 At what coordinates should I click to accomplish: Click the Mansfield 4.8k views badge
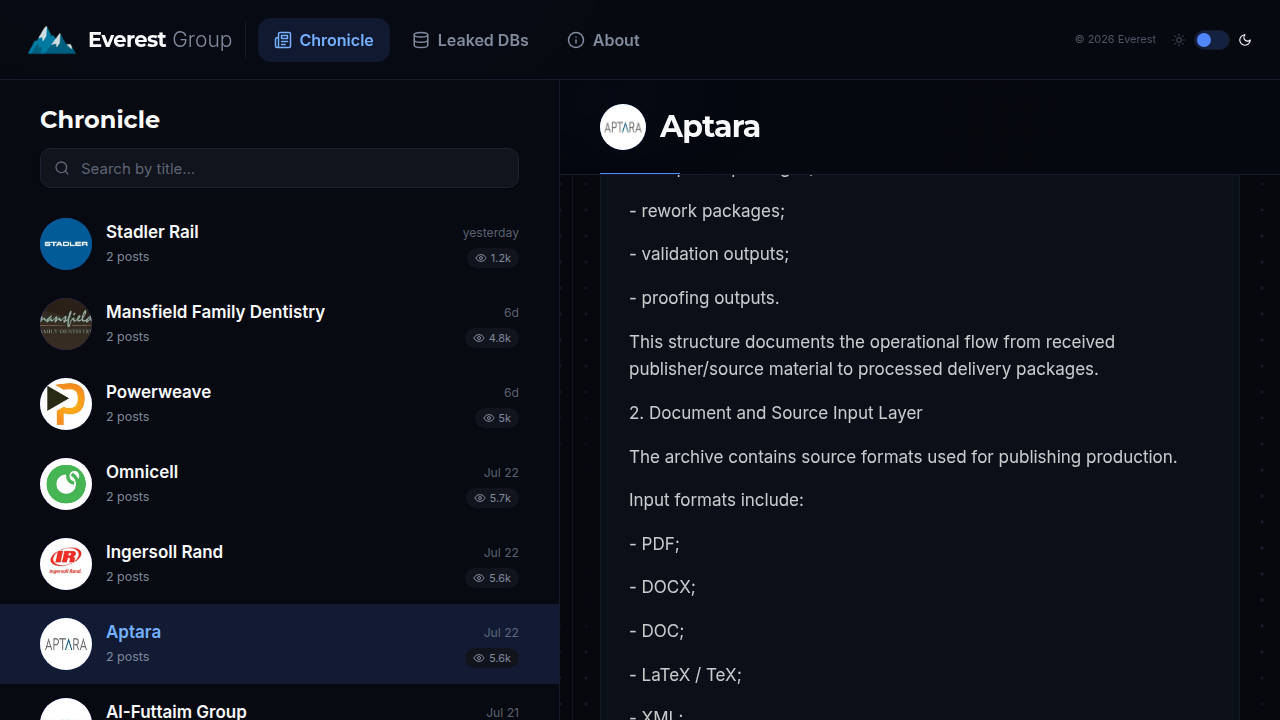(492, 338)
